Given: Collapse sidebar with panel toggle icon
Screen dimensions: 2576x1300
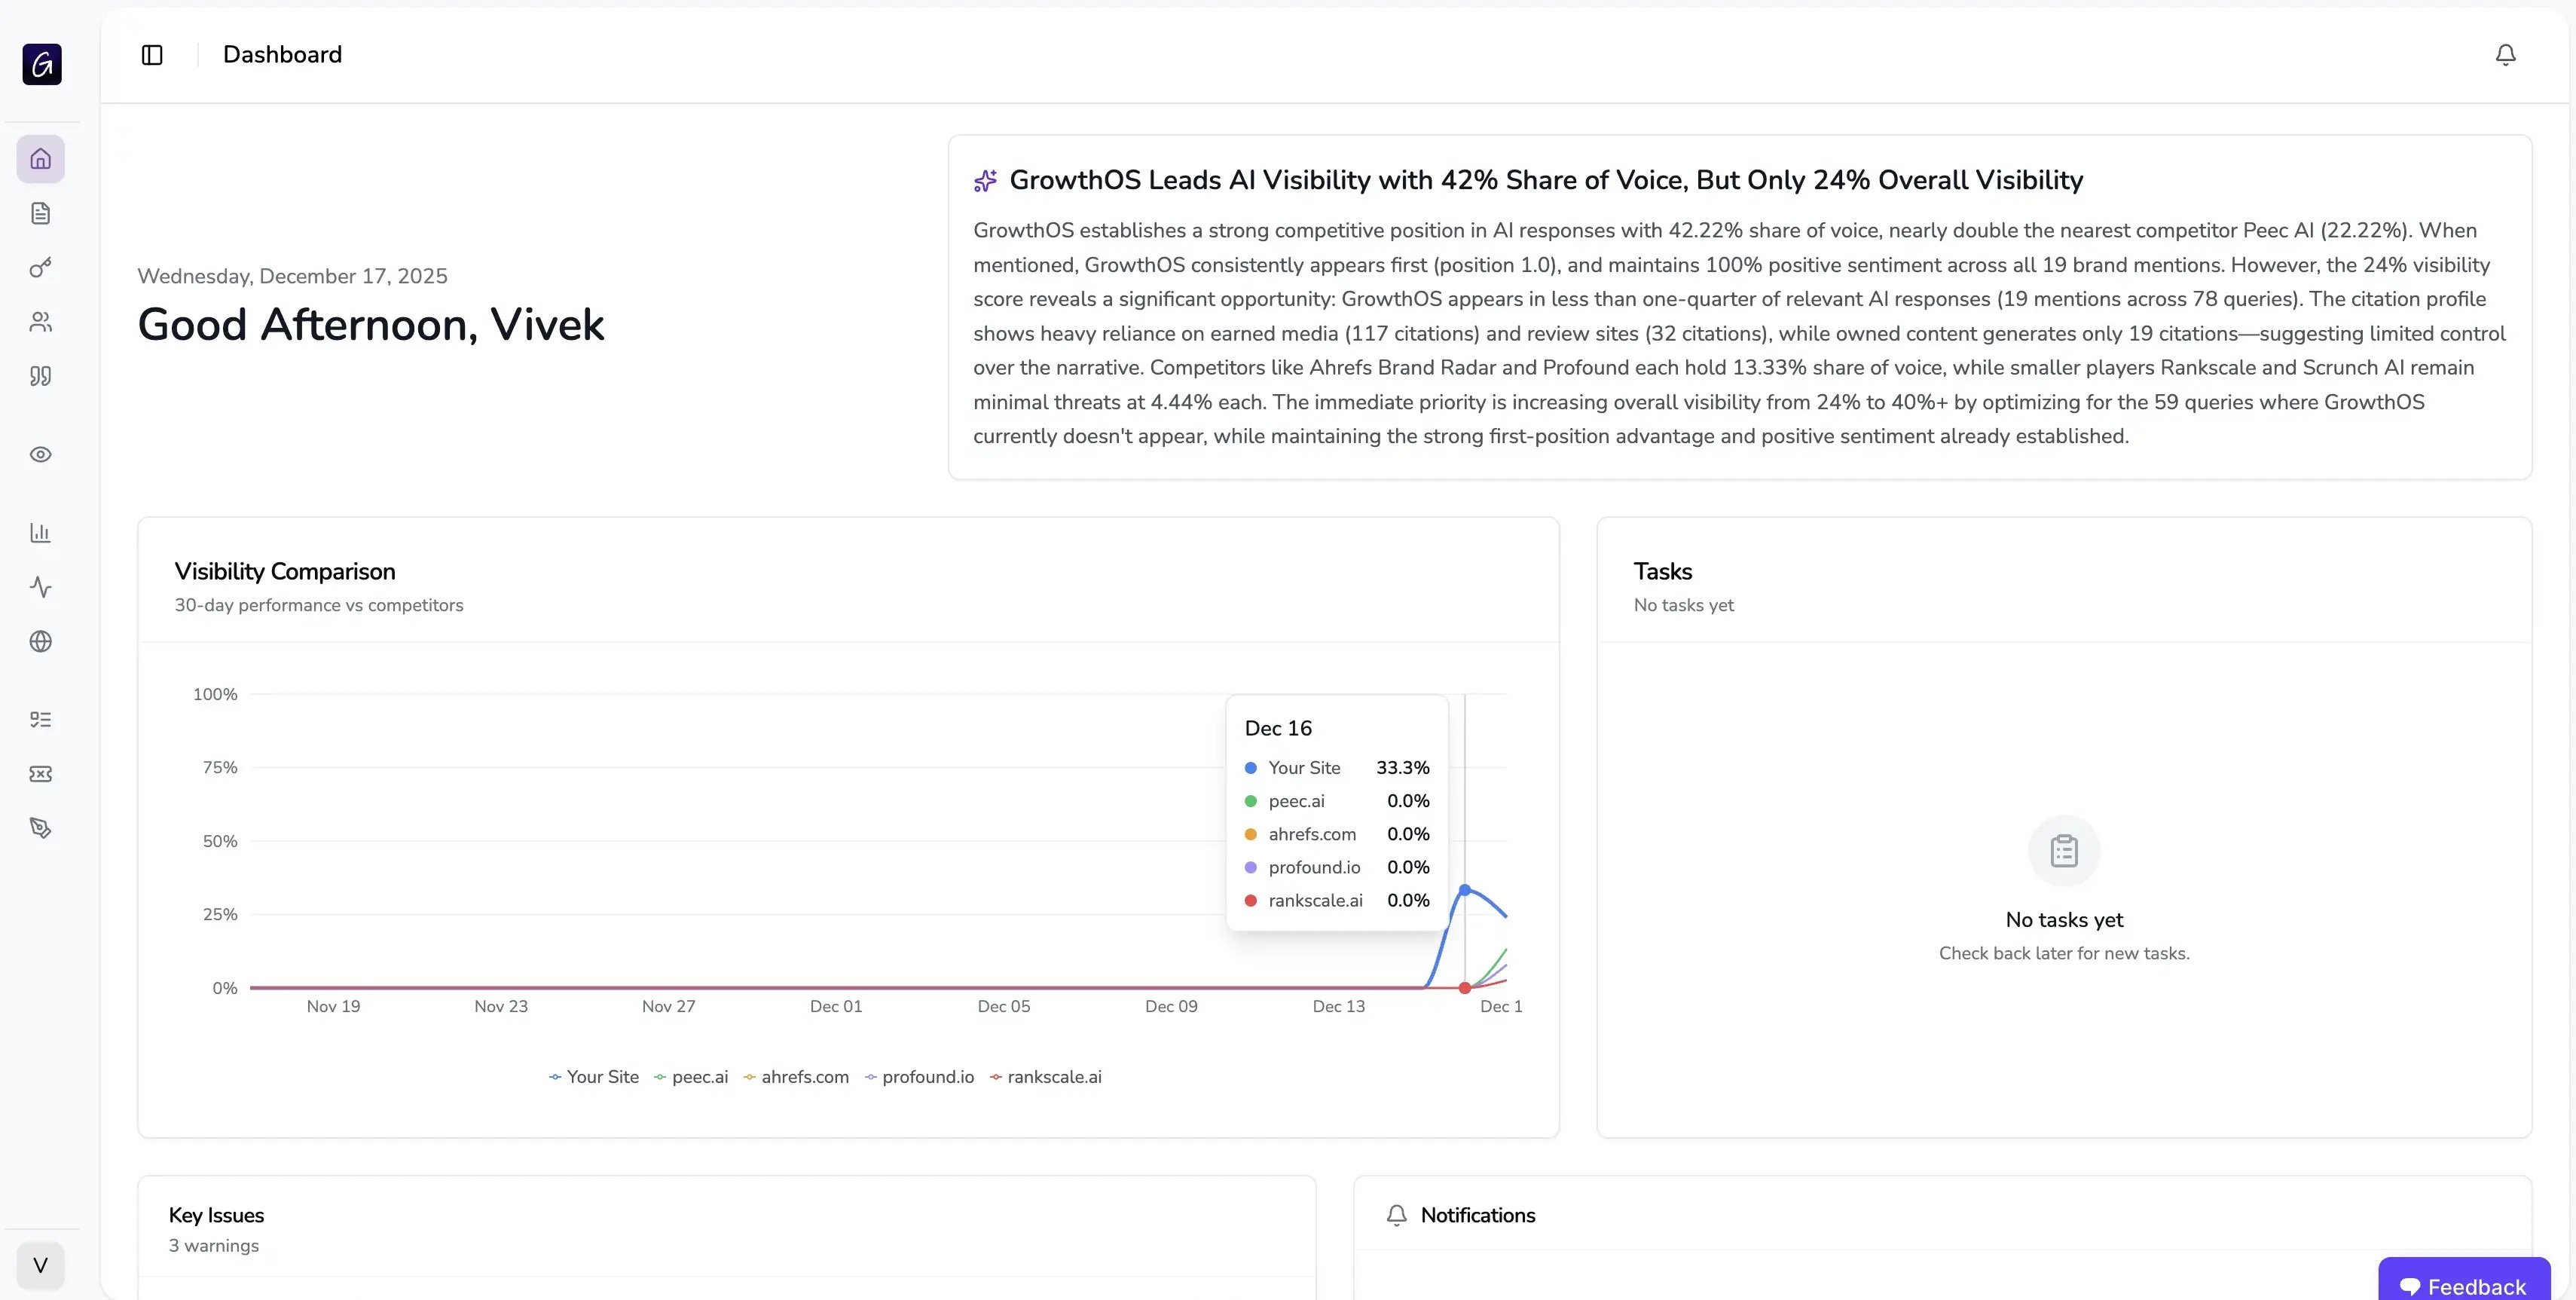Looking at the screenshot, I should [x=152, y=55].
